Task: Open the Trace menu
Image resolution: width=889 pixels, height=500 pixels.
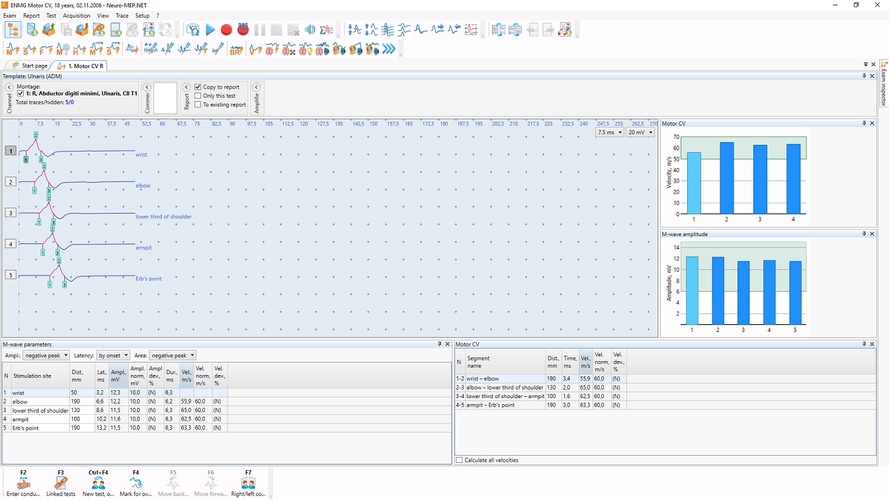Action: [122, 16]
